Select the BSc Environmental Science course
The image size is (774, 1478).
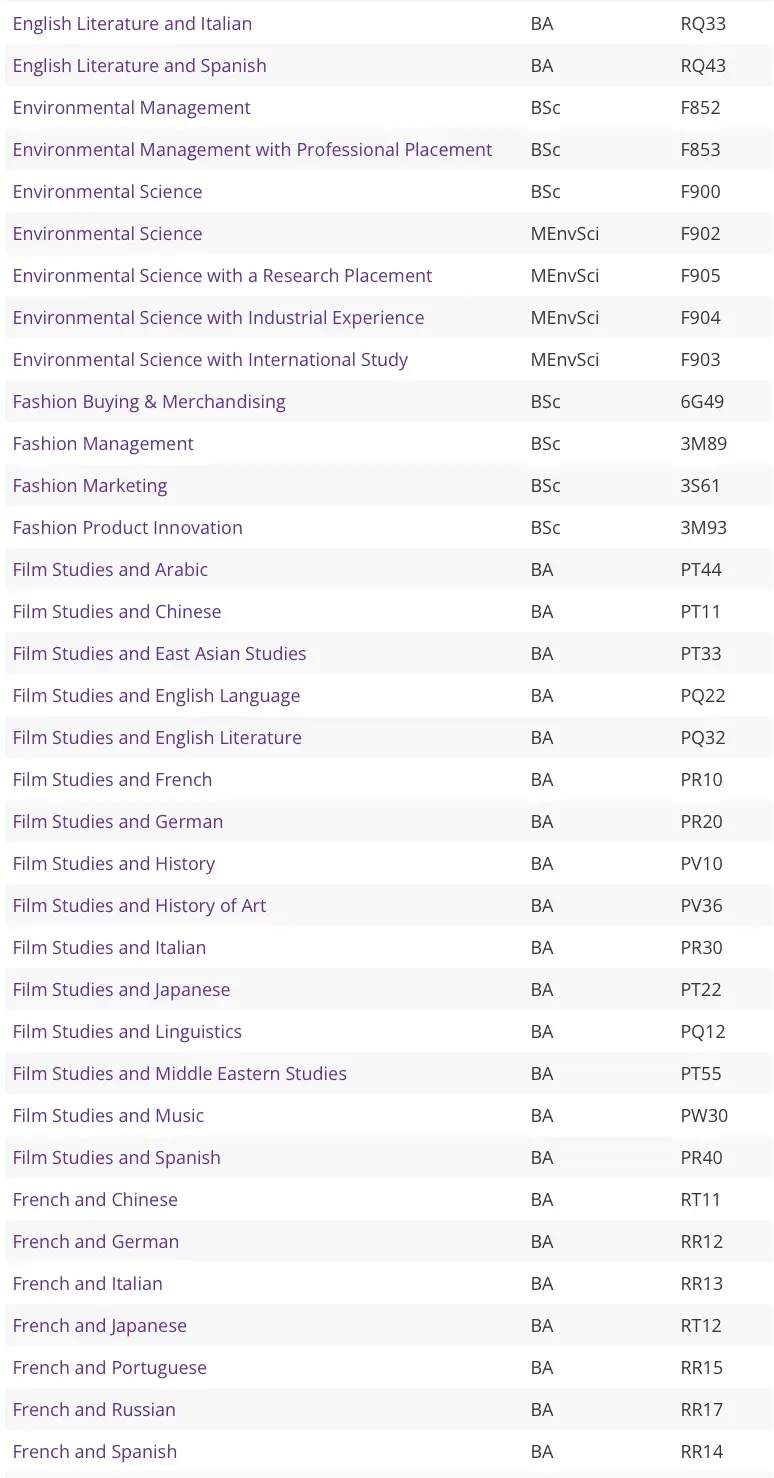(107, 192)
